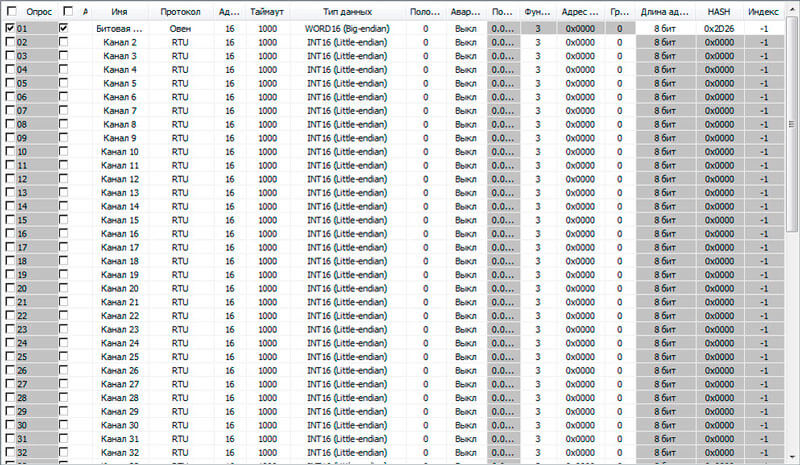Viewport: 800px width, 465px height.
Task: Click the Протокол column header
Action: 180,11
